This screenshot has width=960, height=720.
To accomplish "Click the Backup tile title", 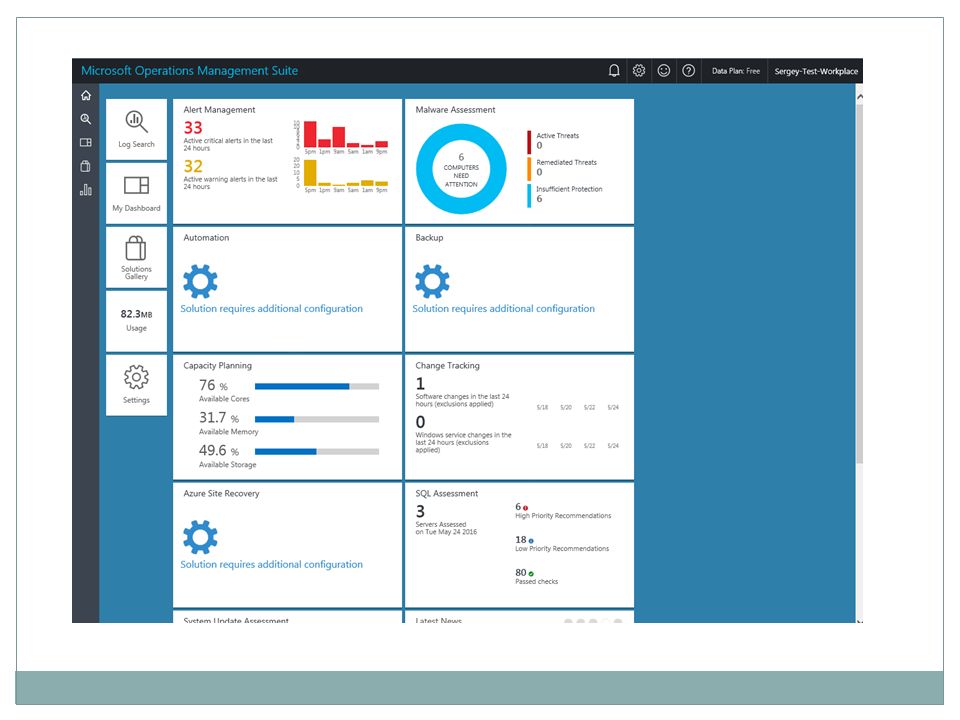I will [429, 238].
